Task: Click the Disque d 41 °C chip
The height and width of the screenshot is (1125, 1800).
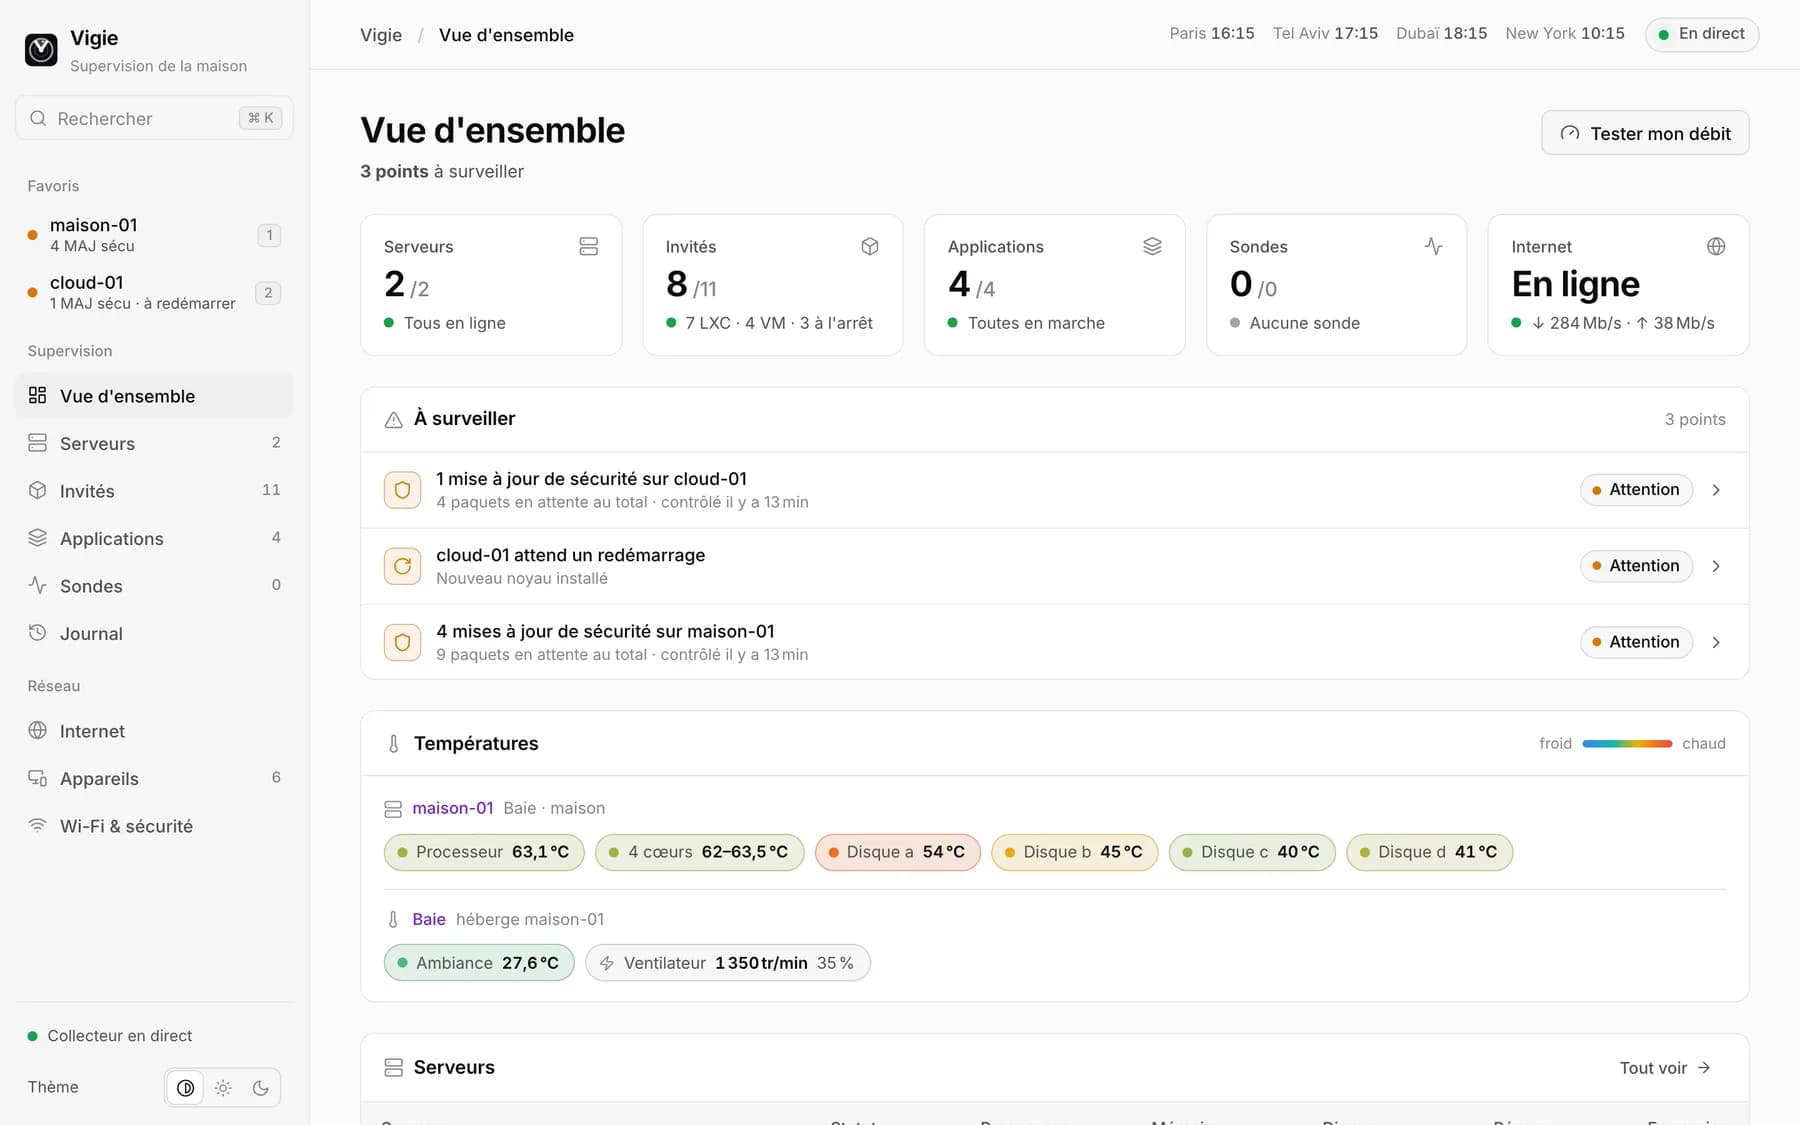Action: coord(1430,852)
